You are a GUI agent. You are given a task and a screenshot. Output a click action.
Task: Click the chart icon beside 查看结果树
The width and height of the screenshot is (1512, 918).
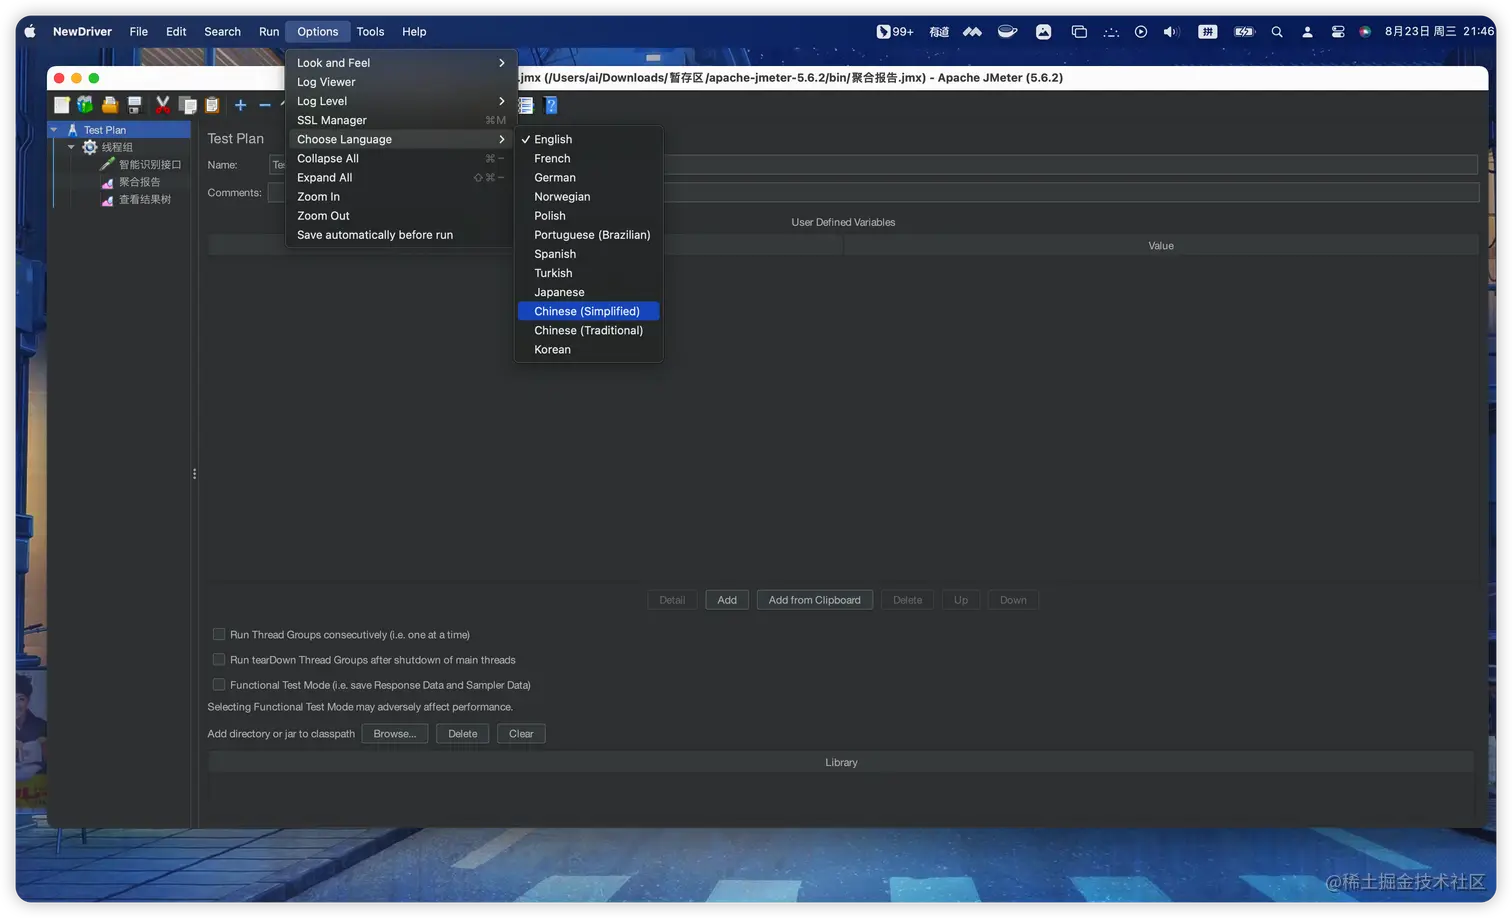tap(108, 200)
